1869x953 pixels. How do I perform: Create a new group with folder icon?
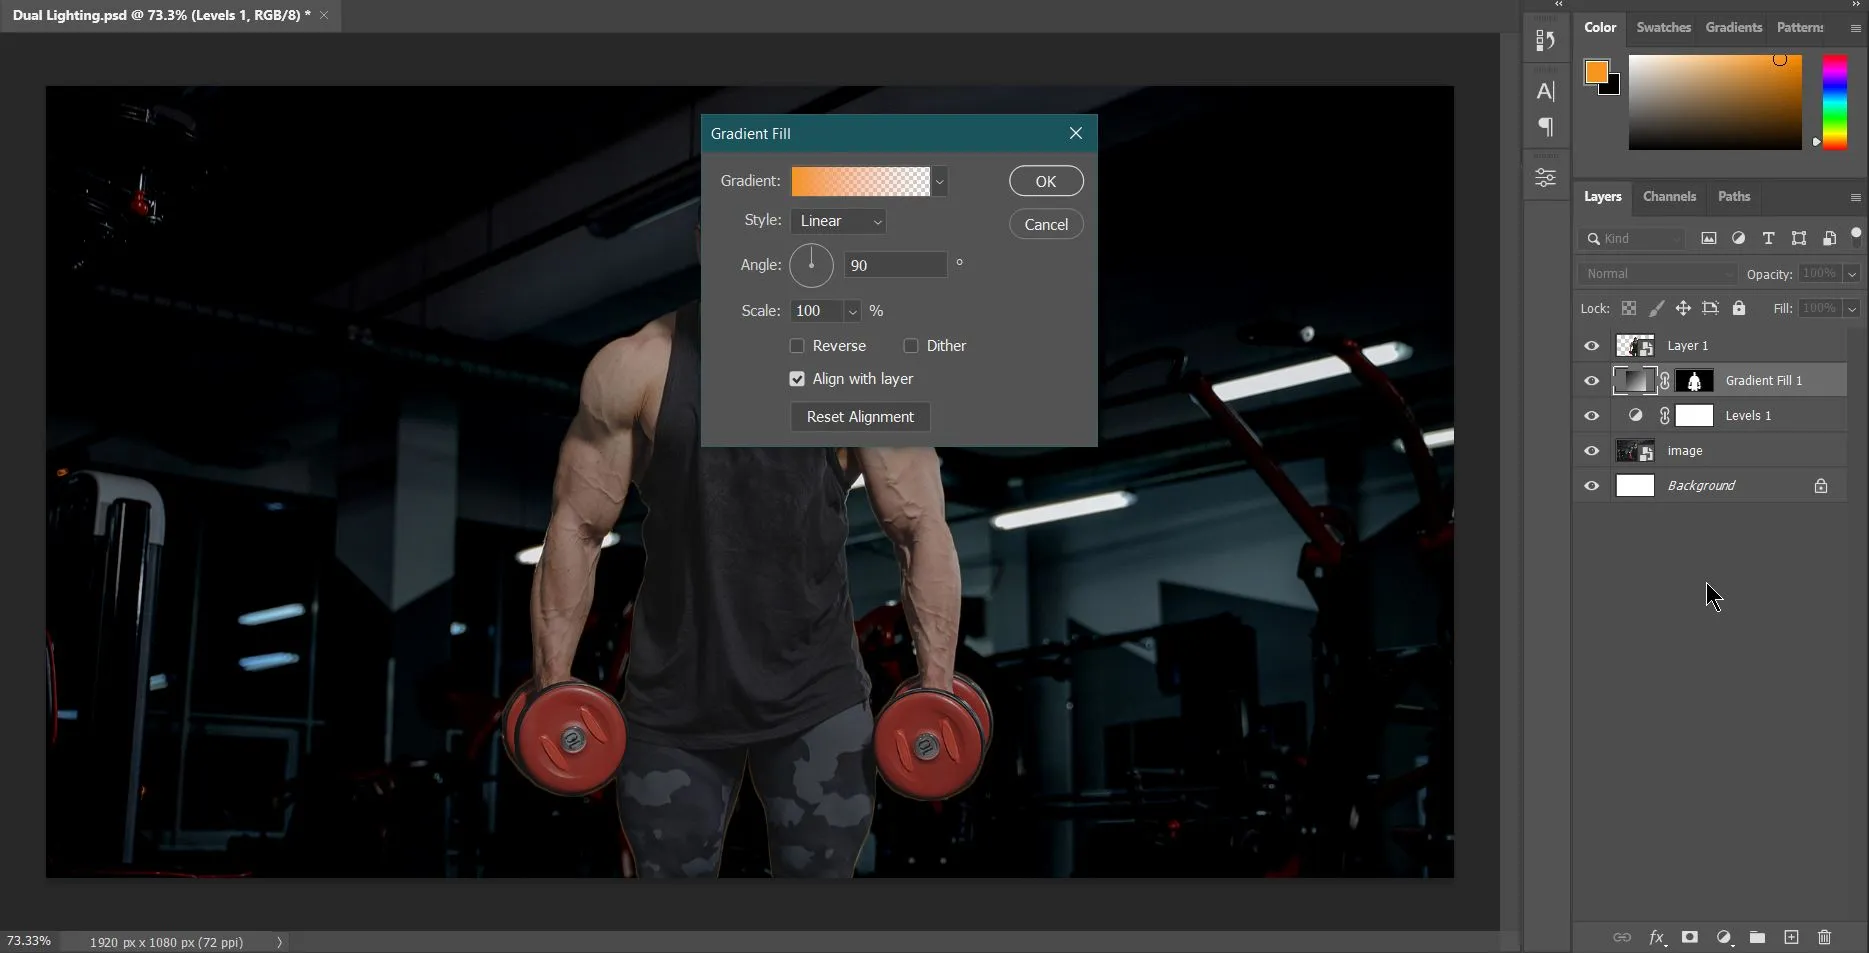click(1757, 937)
